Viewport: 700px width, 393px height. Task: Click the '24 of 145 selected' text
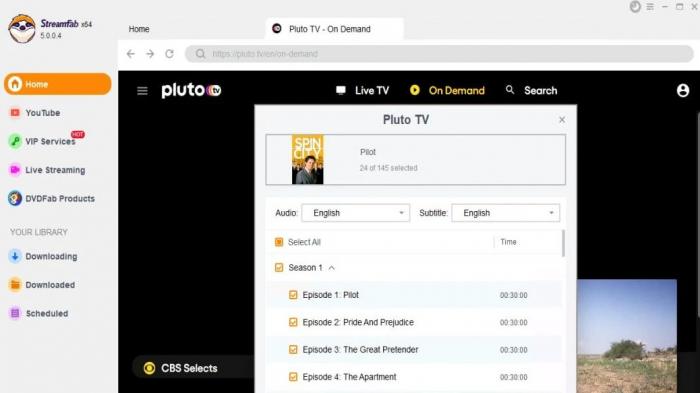point(388,168)
